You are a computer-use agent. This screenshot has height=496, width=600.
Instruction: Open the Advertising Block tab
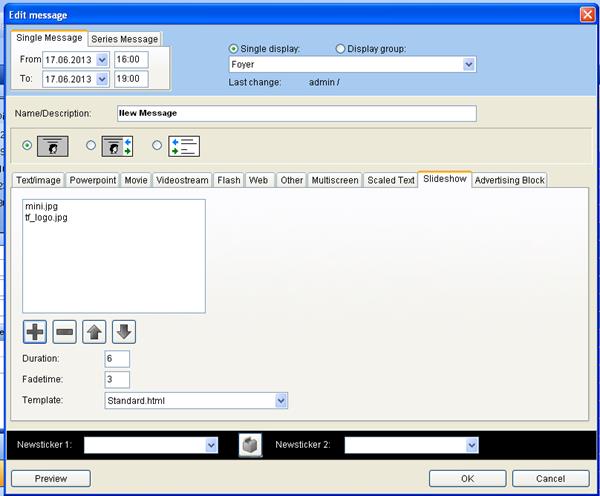click(x=510, y=180)
